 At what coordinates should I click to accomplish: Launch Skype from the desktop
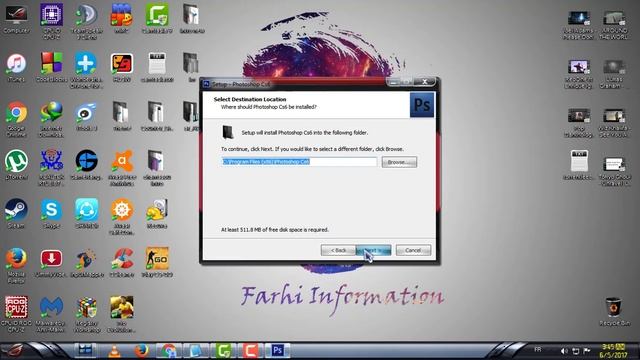[51, 213]
